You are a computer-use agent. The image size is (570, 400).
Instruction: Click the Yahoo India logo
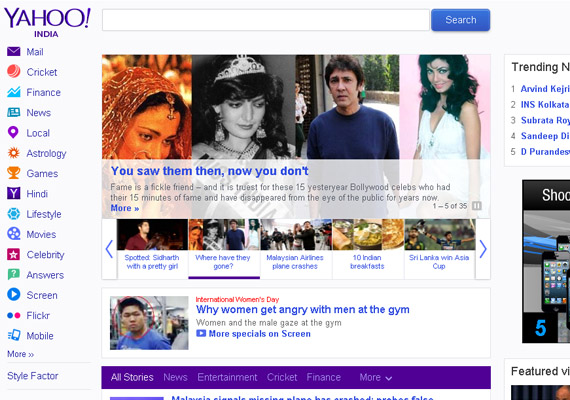47,23
